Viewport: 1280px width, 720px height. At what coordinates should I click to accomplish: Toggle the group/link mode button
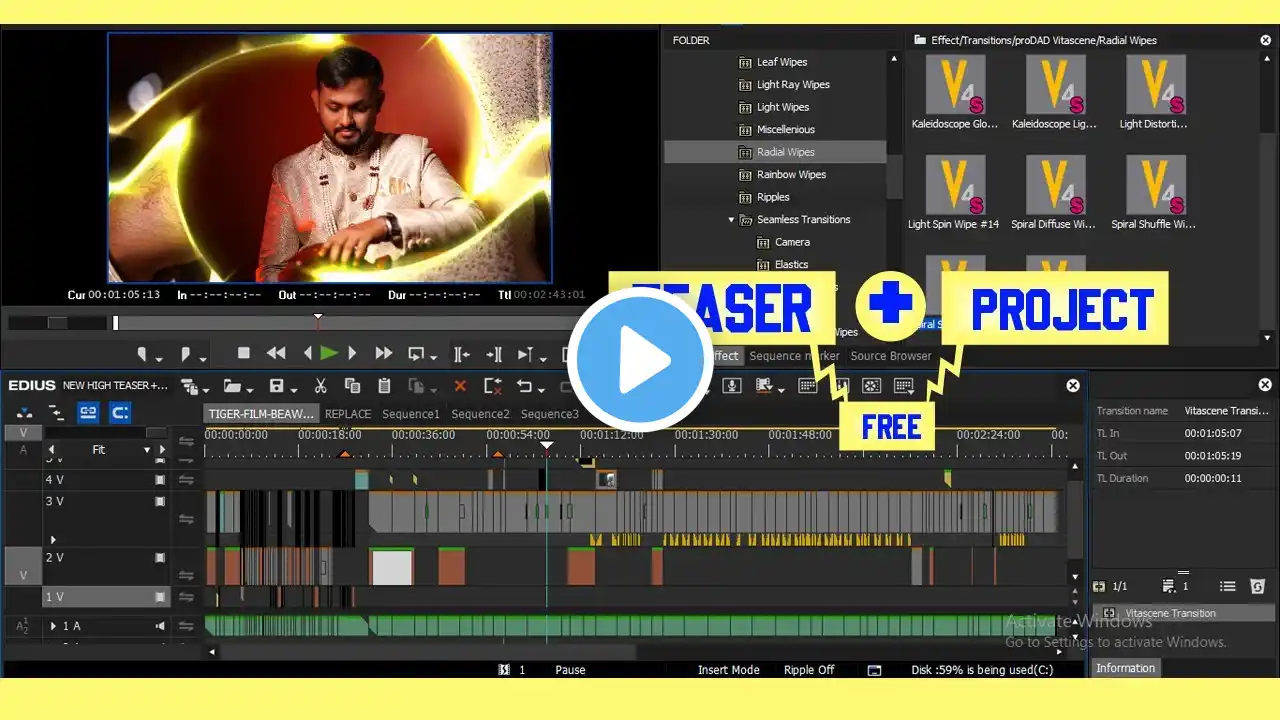(88, 411)
